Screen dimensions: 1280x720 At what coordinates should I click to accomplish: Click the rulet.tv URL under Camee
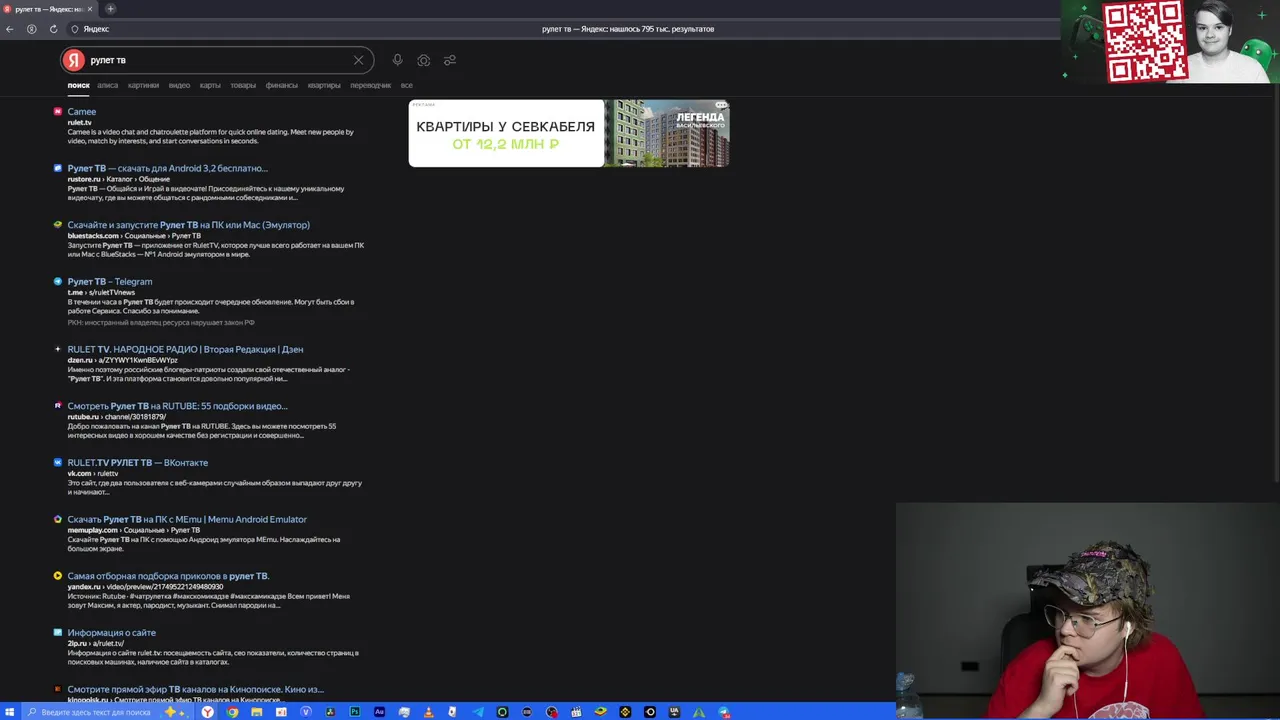pos(80,123)
